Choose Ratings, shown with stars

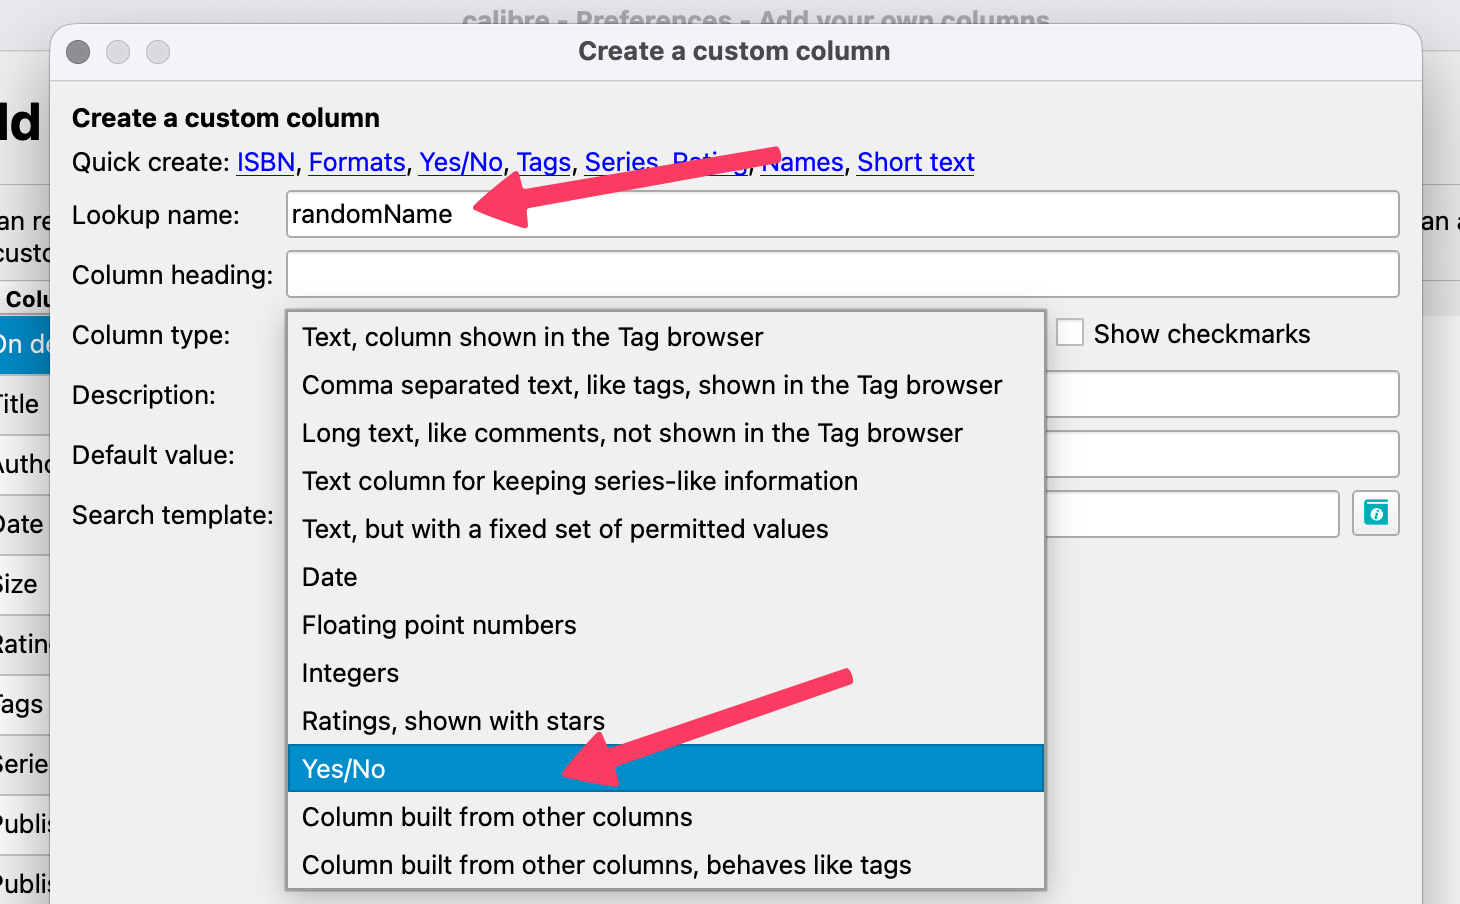pos(664,721)
